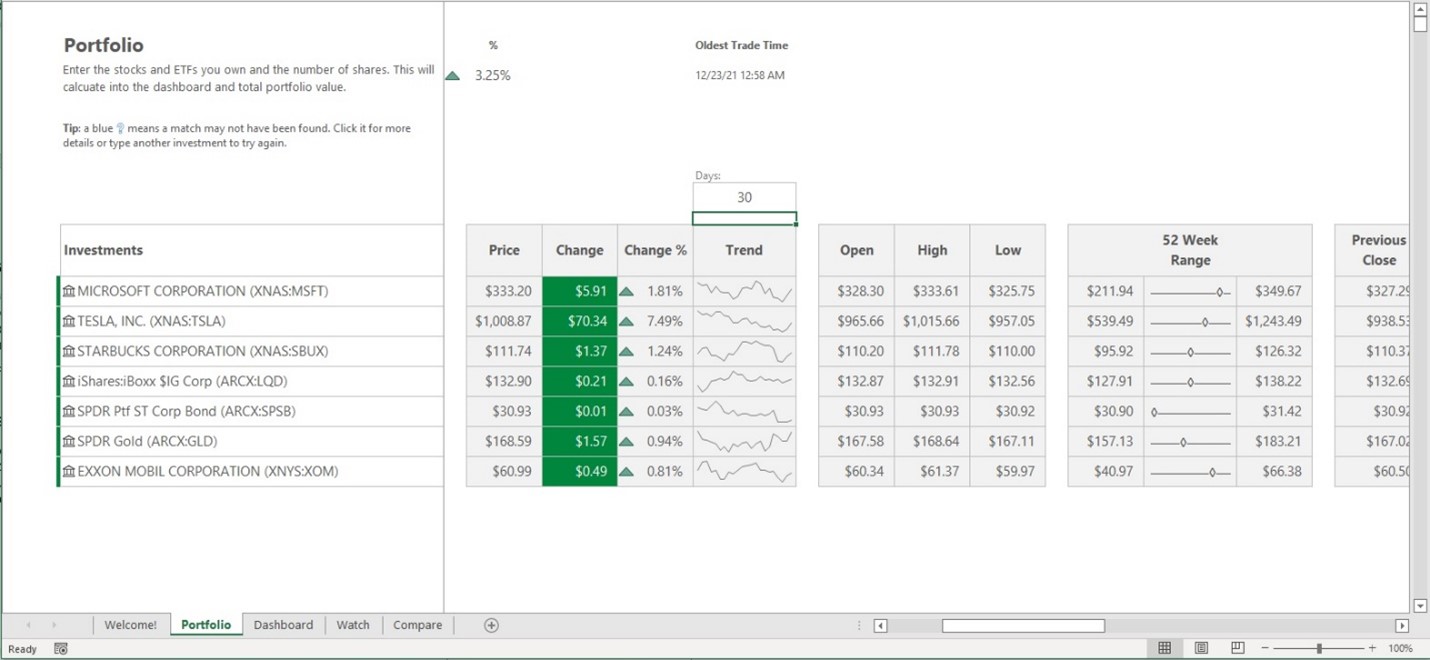This screenshot has height=660, width=1430.
Task: Open the Compare sheet tab
Action: tap(417, 624)
